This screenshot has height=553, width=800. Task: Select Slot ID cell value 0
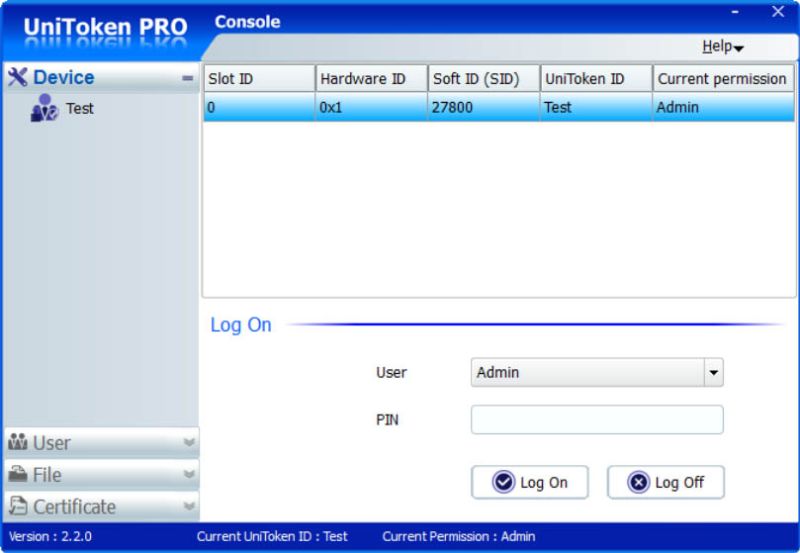point(259,107)
